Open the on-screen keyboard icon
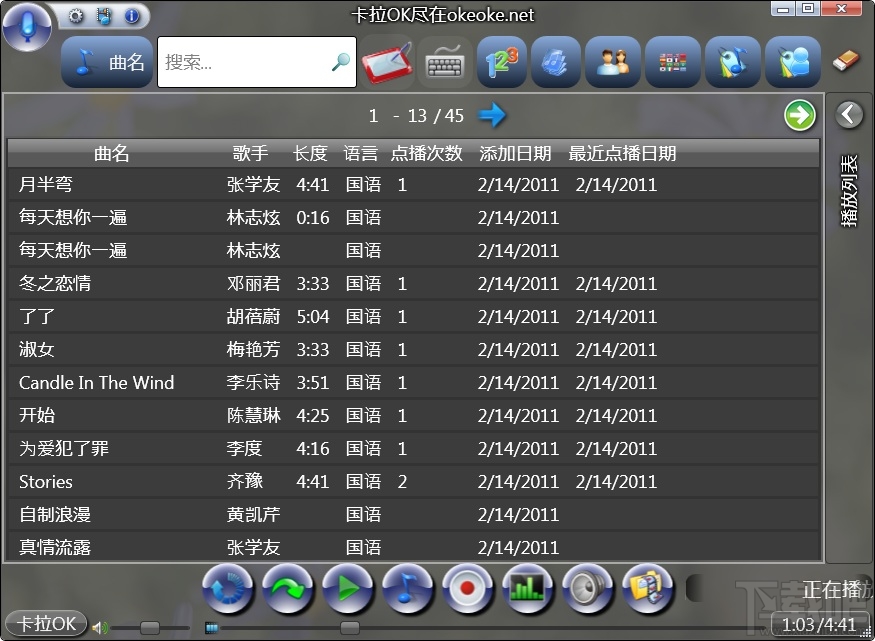The height and width of the screenshot is (641, 875). pos(444,62)
